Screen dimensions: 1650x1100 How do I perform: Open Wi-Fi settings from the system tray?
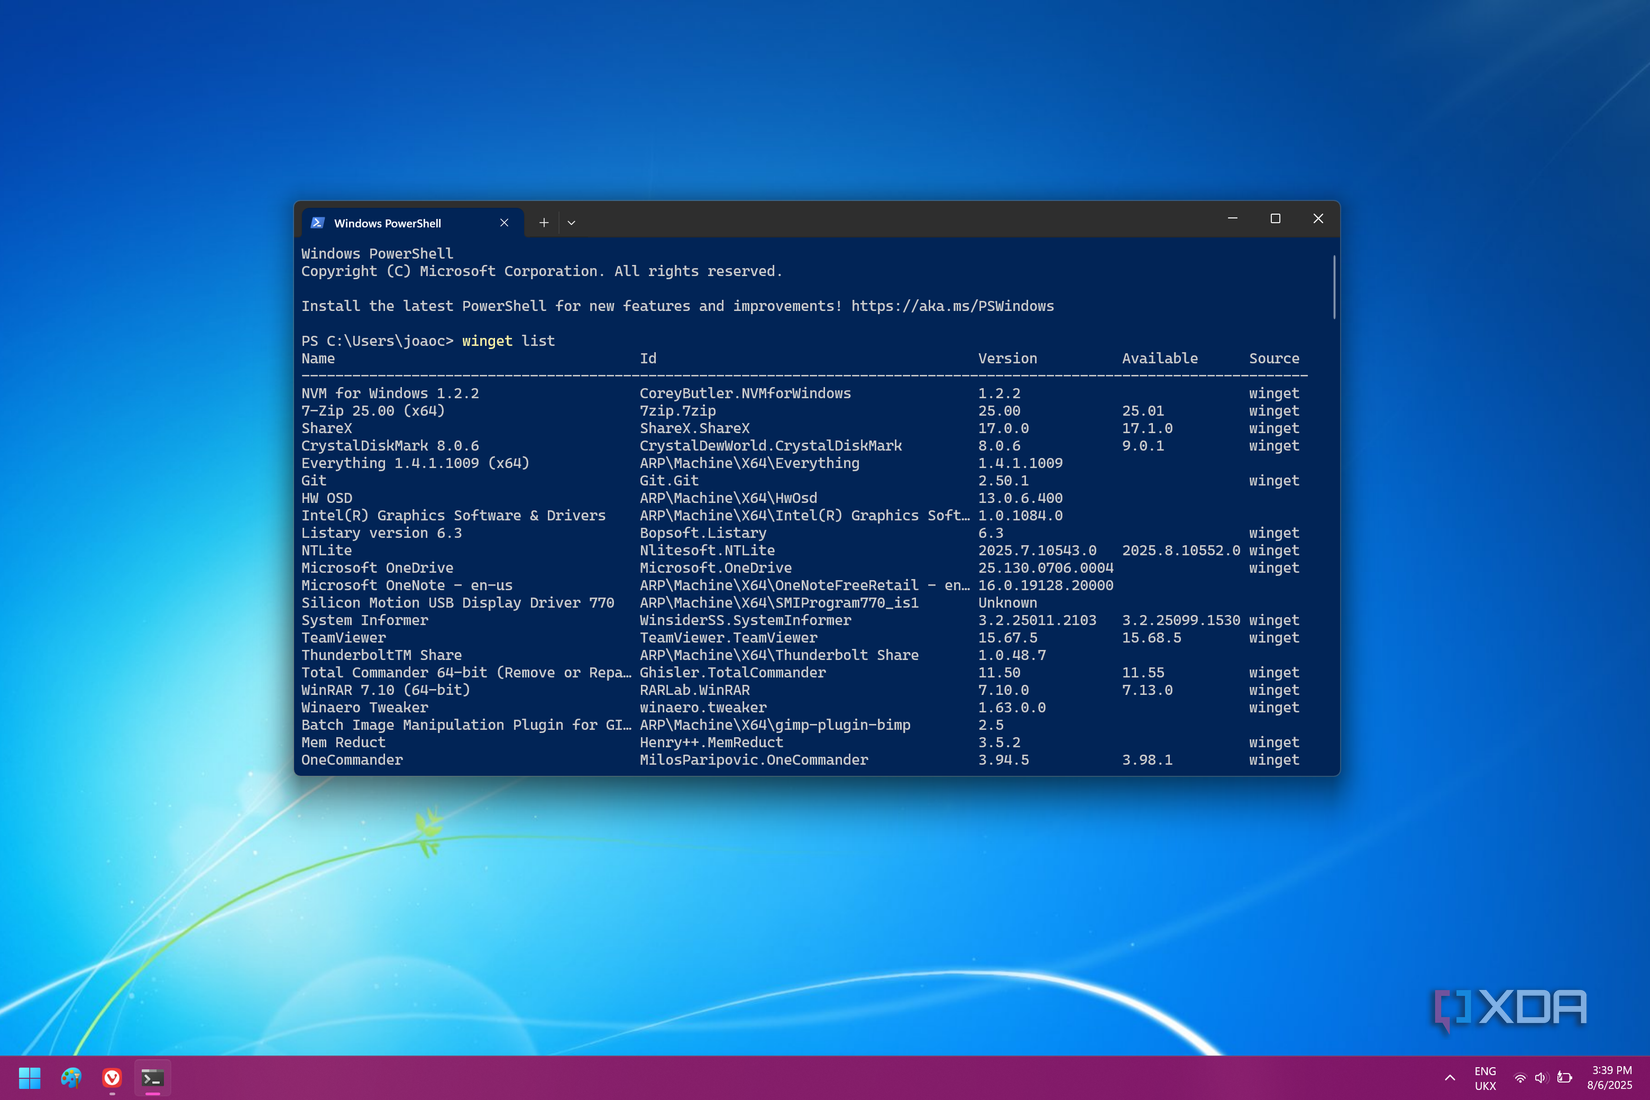tap(1520, 1078)
